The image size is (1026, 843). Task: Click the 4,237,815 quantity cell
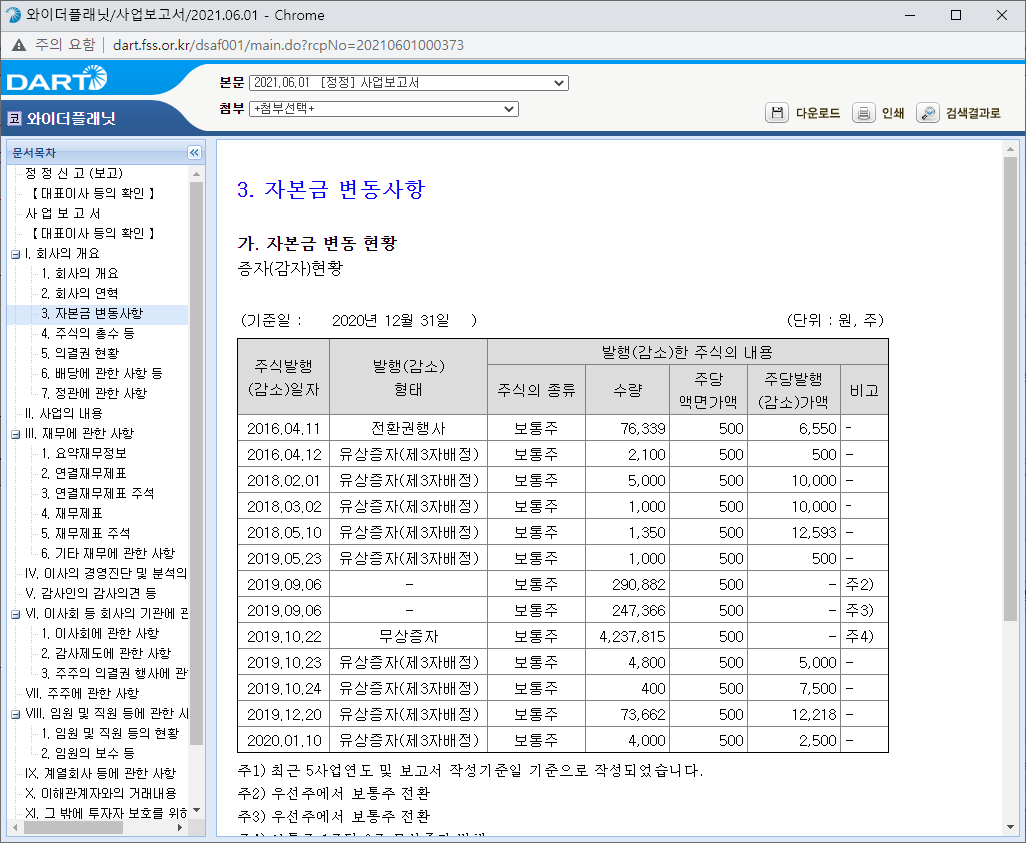tap(628, 636)
